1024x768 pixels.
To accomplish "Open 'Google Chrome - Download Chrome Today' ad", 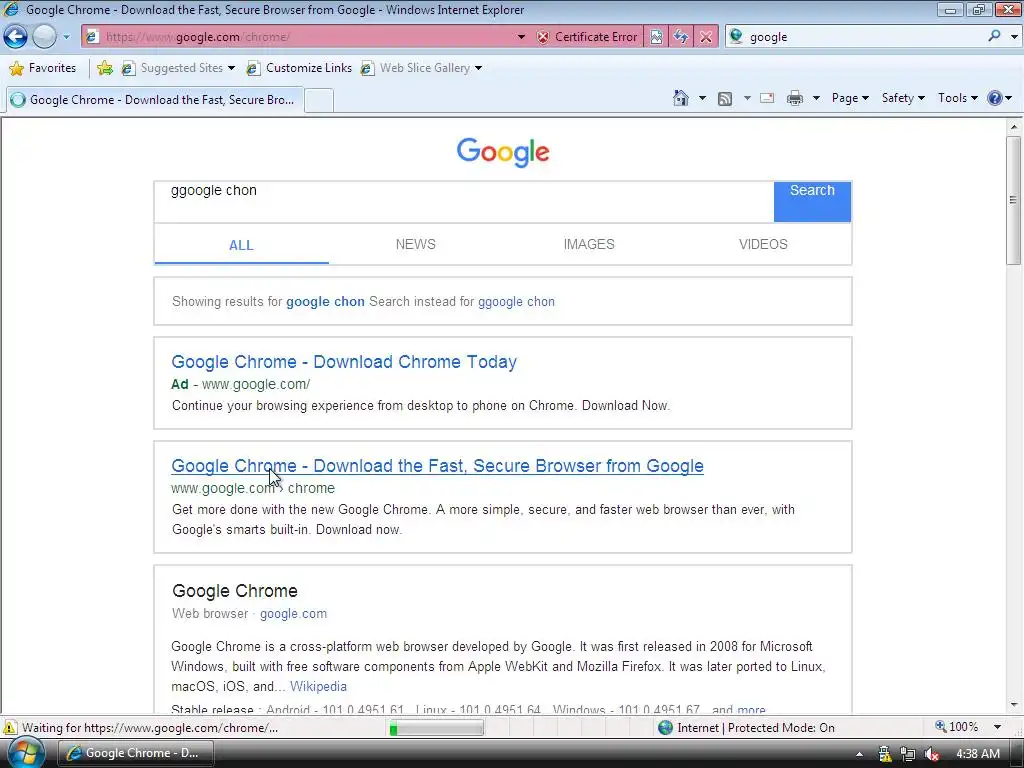I will [344, 362].
